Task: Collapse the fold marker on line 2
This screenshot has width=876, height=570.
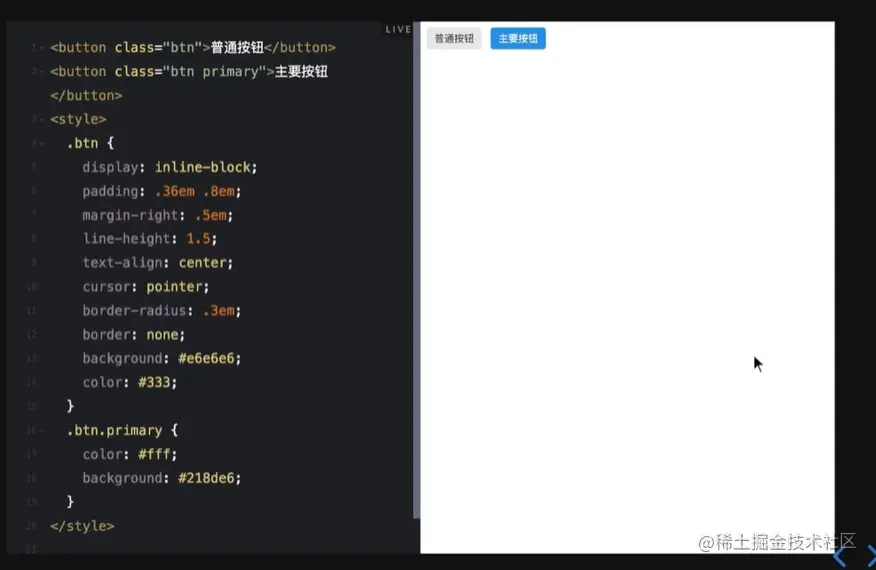Action: (42, 72)
